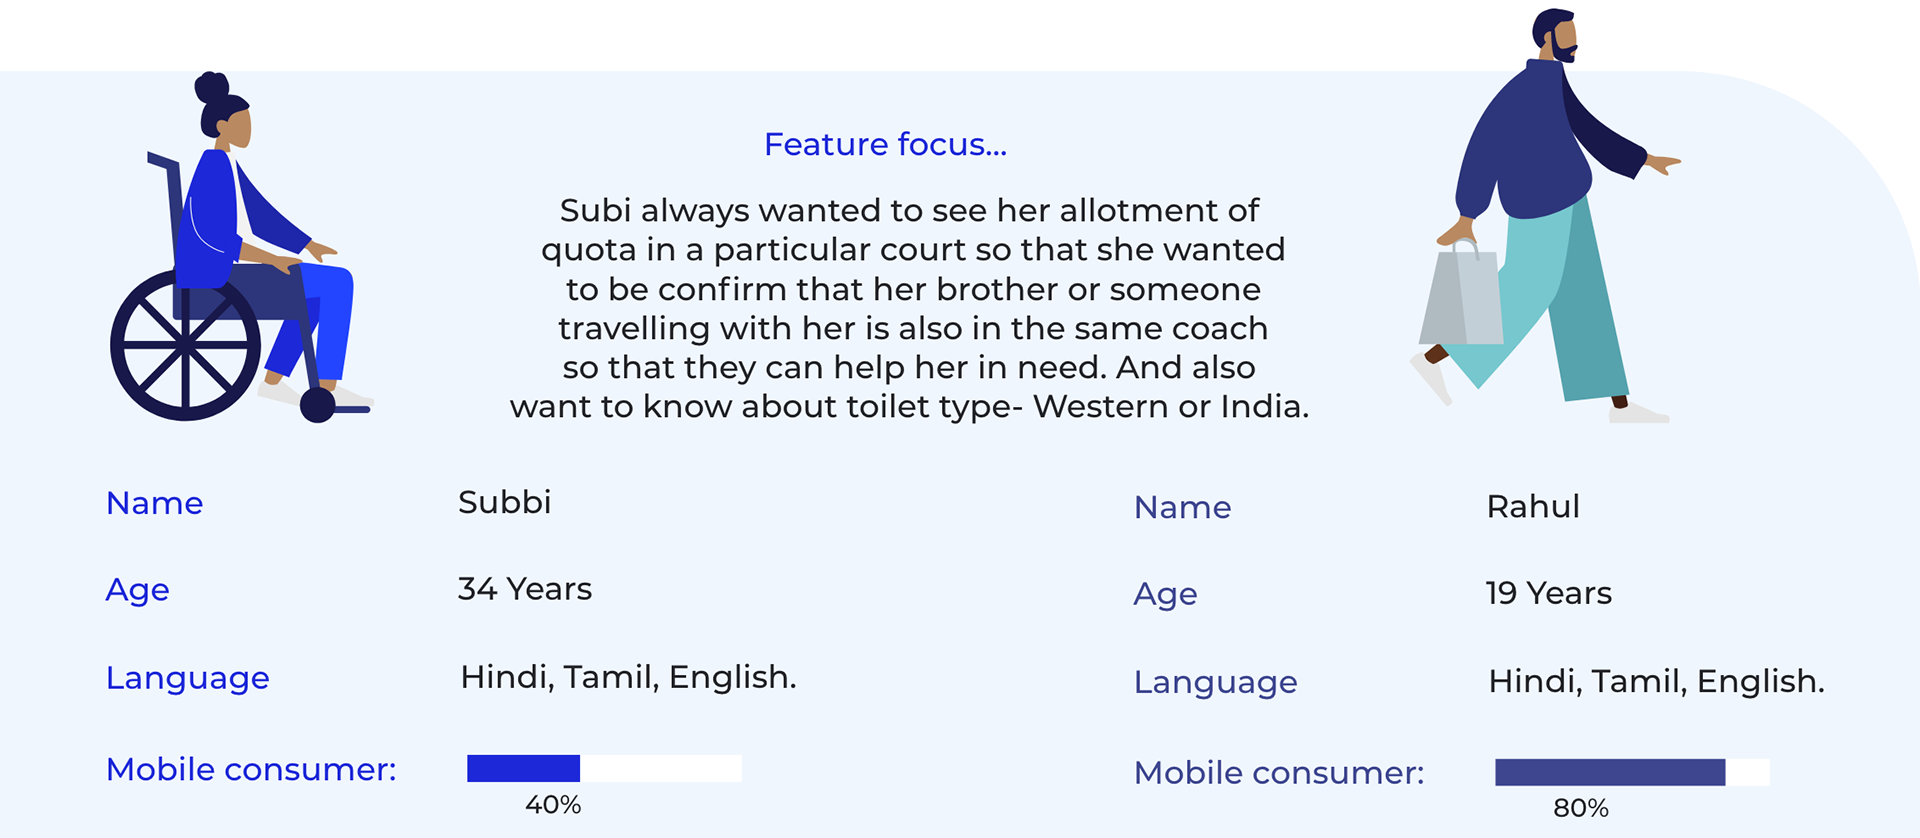Click the 19 Years age value

coord(1549,593)
